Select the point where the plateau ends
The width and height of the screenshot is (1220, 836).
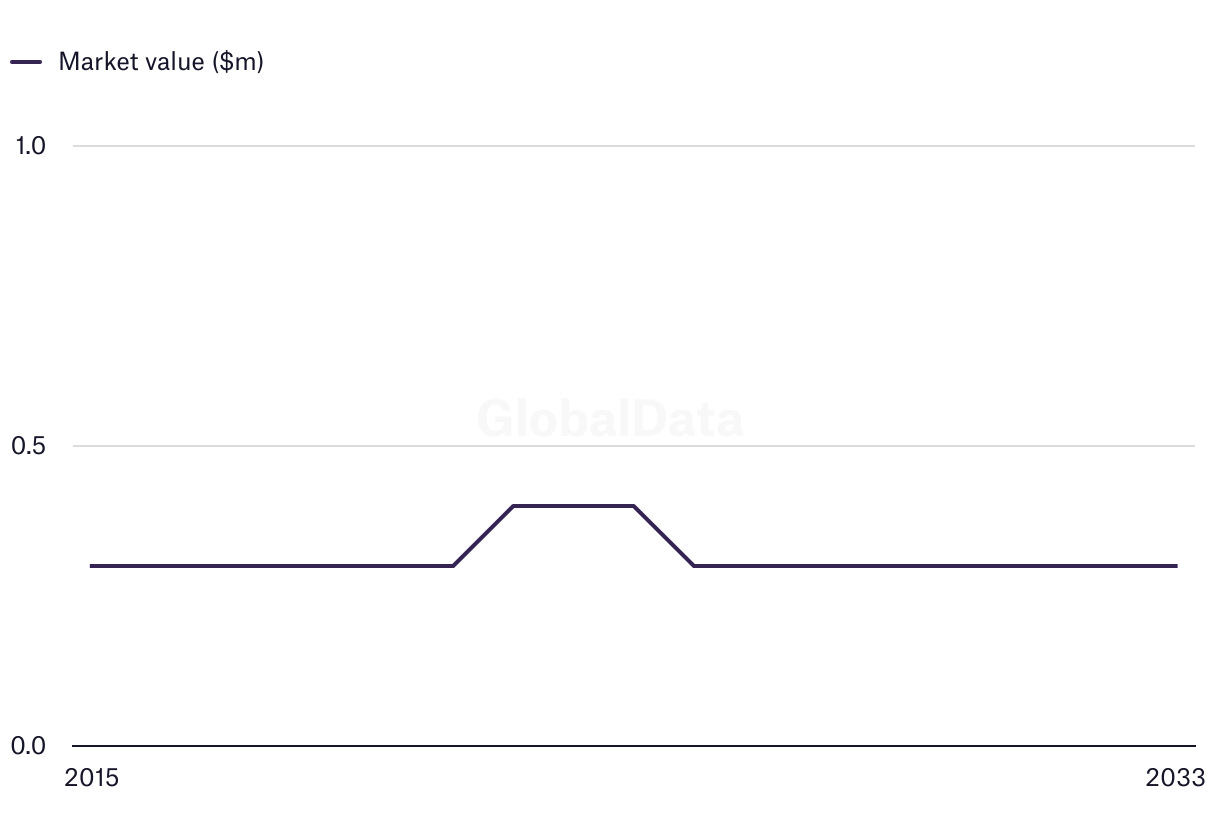tap(634, 506)
